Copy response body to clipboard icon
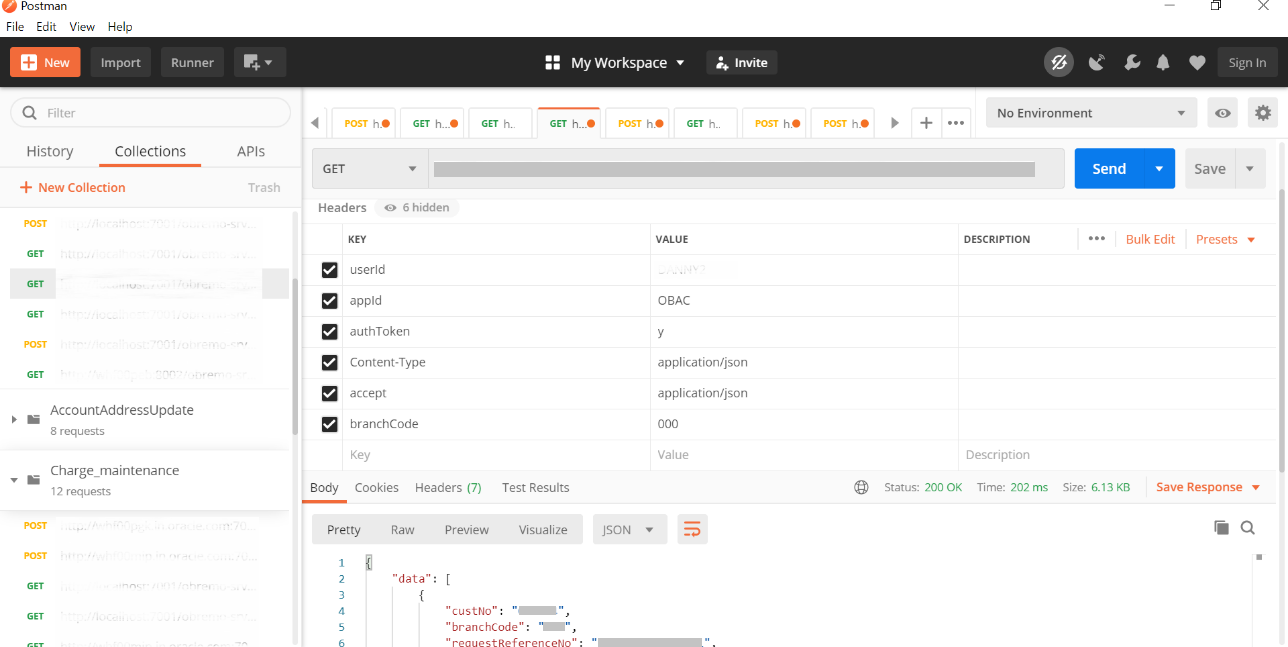 [x=1221, y=527]
